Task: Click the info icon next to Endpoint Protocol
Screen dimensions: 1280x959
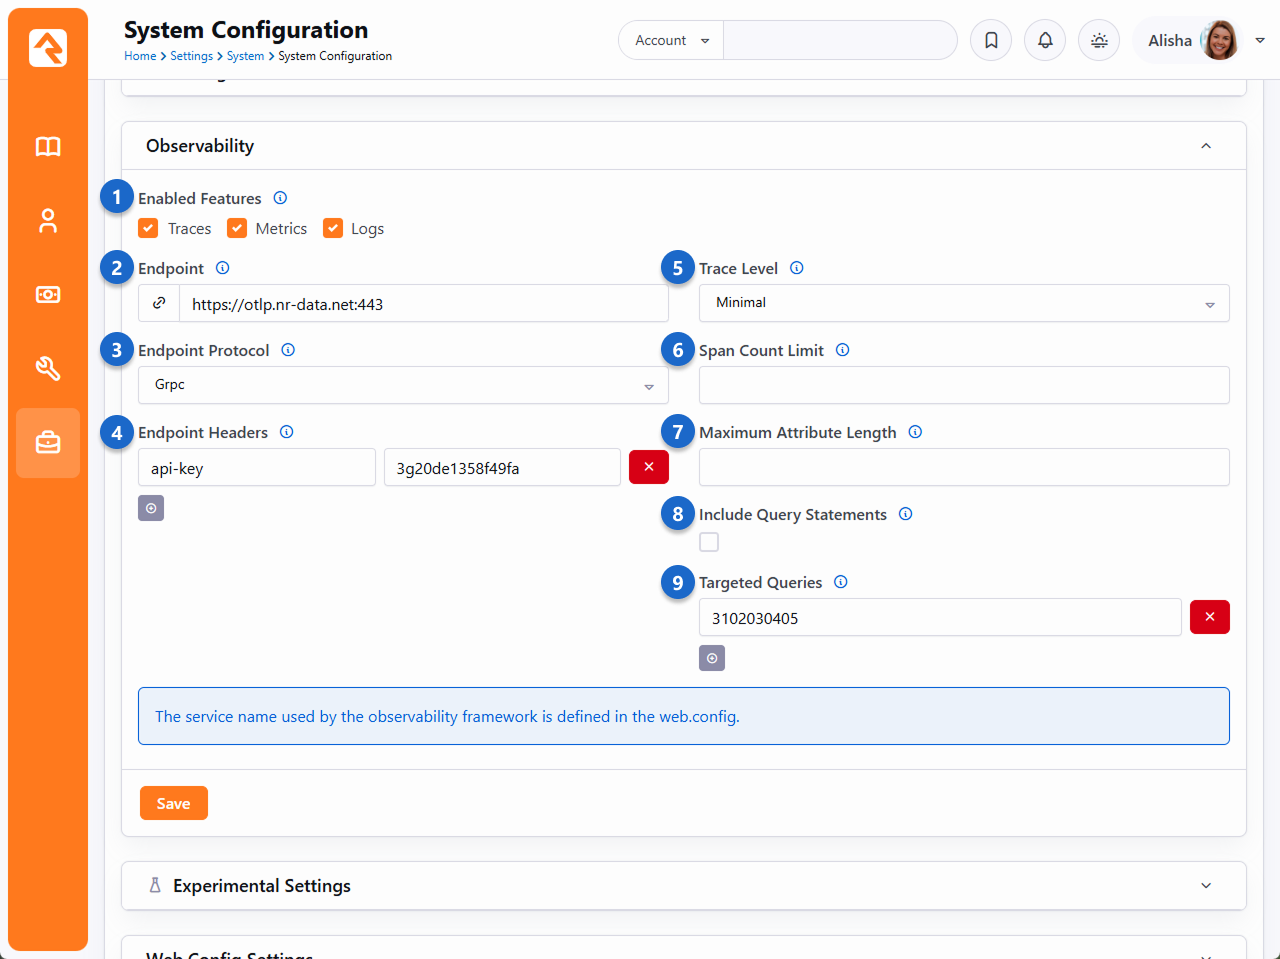Action: pos(288,350)
